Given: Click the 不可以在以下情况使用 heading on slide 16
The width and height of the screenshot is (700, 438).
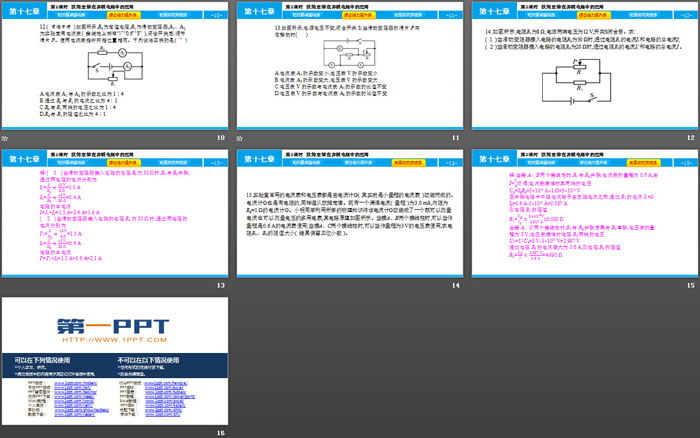Looking at the screenshot, I should pyautogui.click(x=148, y=360).
